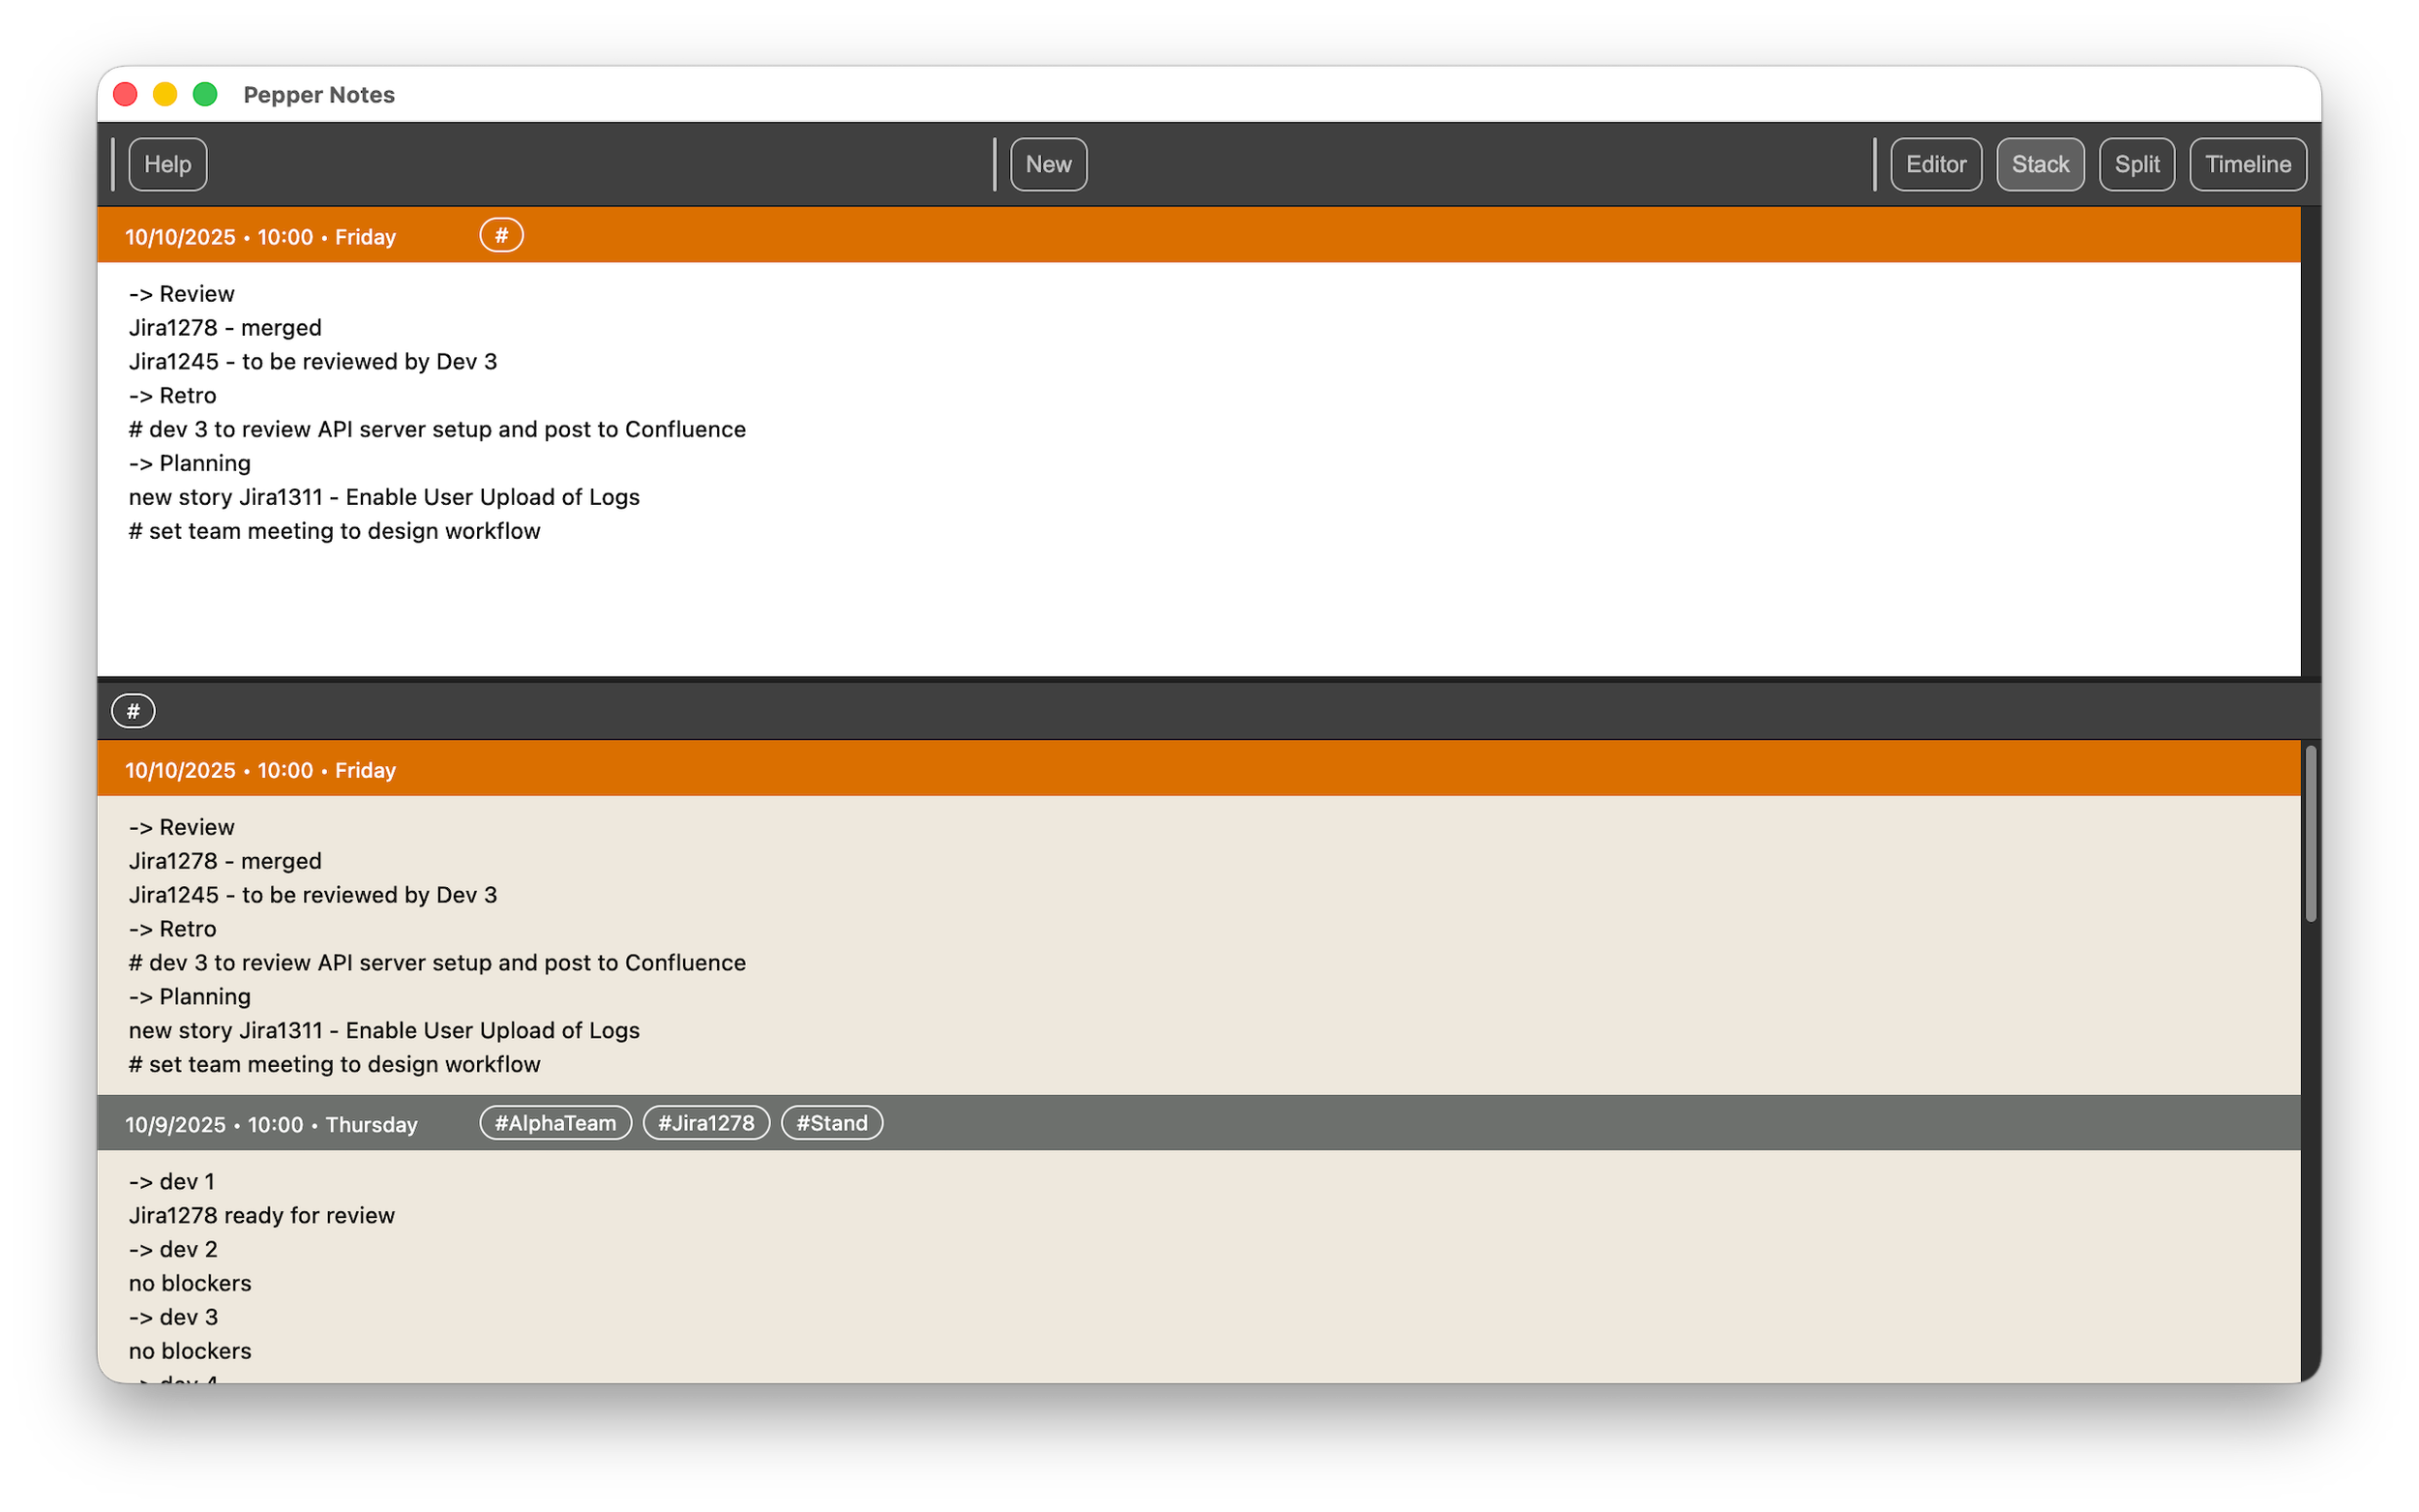Select the Stack view mode
This screenshot has width=2419, height=1512.
[x=2039, y=164]
